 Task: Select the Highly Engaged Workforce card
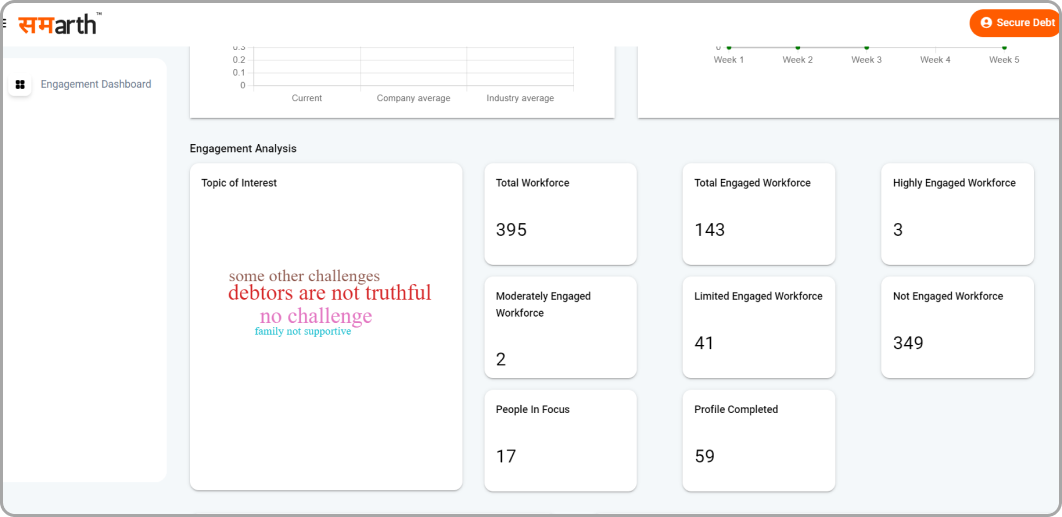coord(957,214)
